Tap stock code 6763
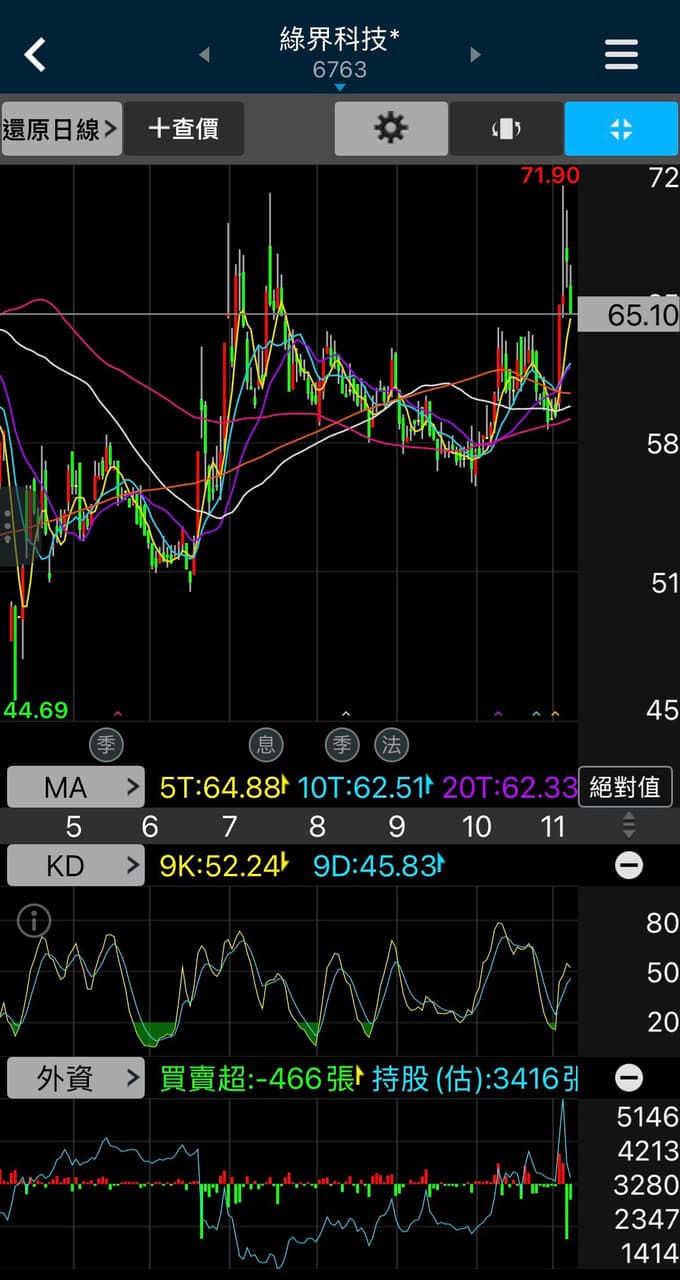The height and width of the screenshot is (1280, 680). [x=340, y=70]
